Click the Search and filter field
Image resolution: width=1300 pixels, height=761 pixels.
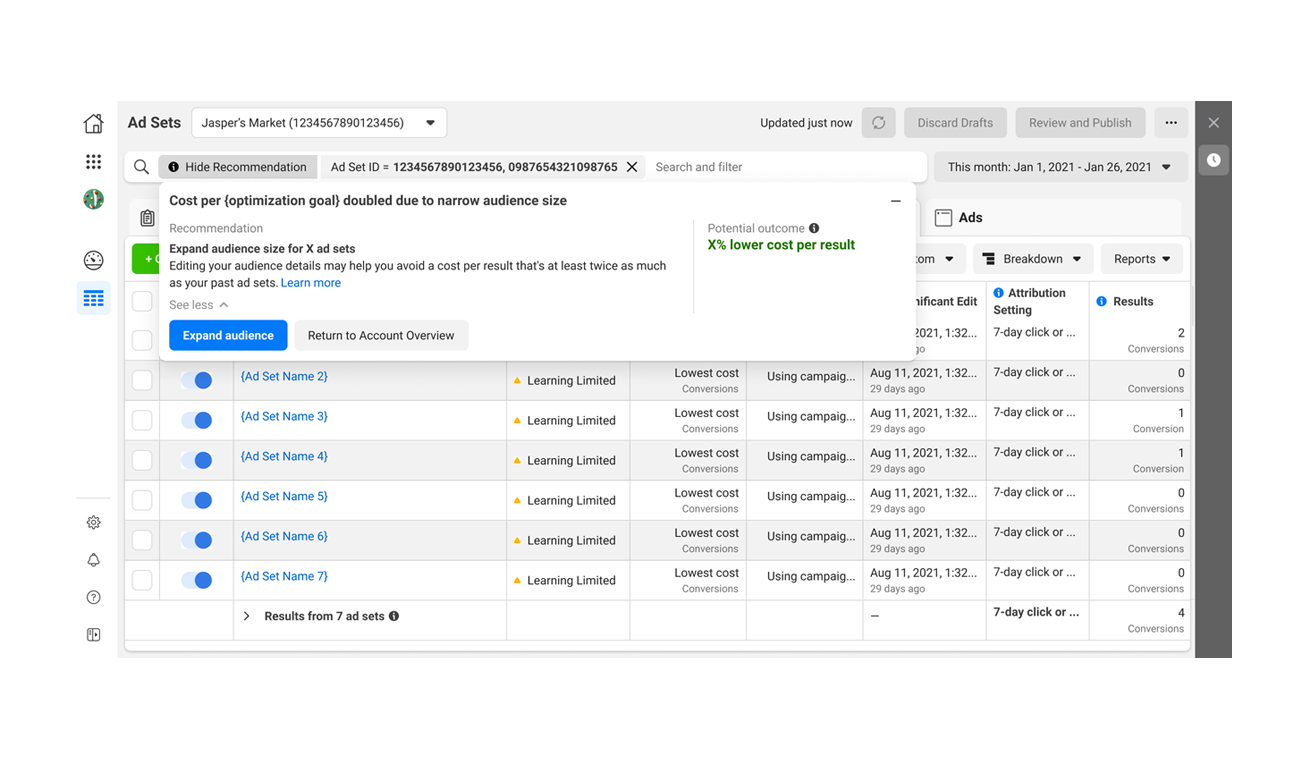coord(785,167)
